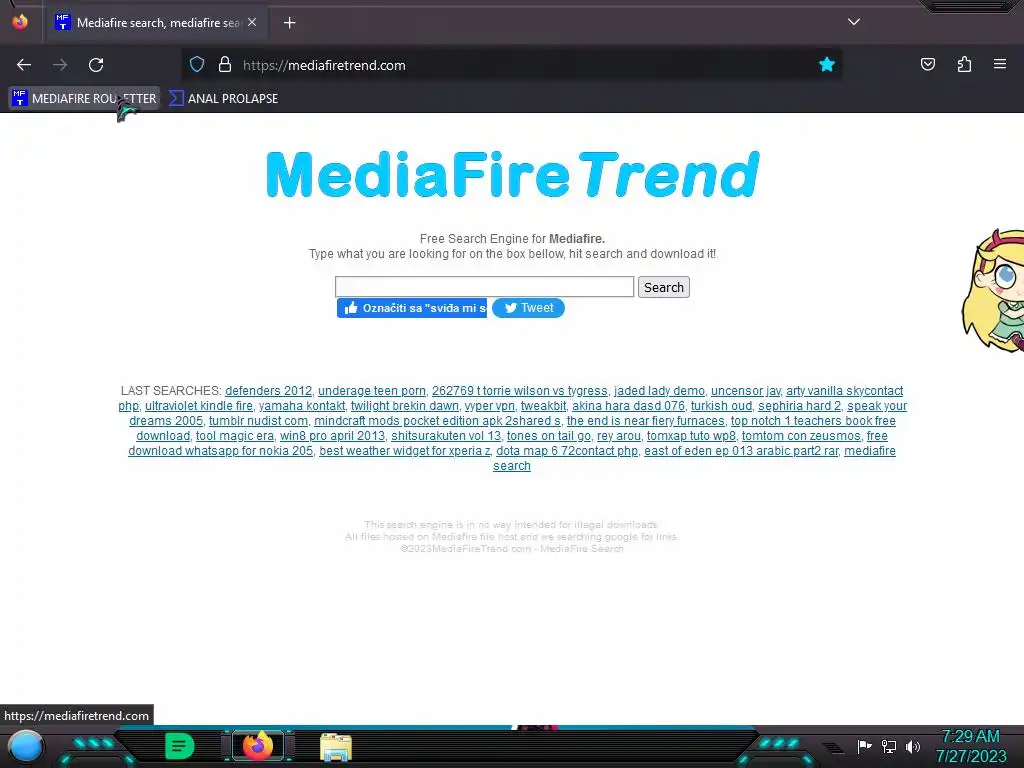Image resolution: width=1024 pixels, height=768 pixels.
Task: Select the Mediafire search browser tab
Action: pyautogui.click(x=157, y=23)
